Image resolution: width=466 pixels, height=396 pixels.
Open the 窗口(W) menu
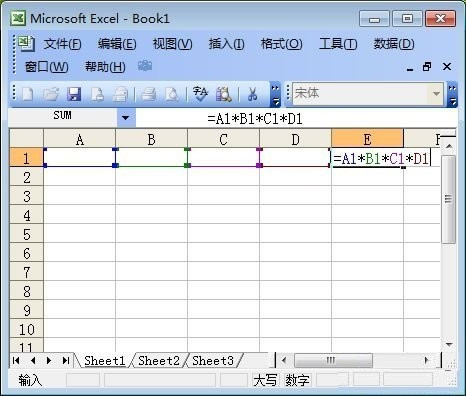point(47,67)
